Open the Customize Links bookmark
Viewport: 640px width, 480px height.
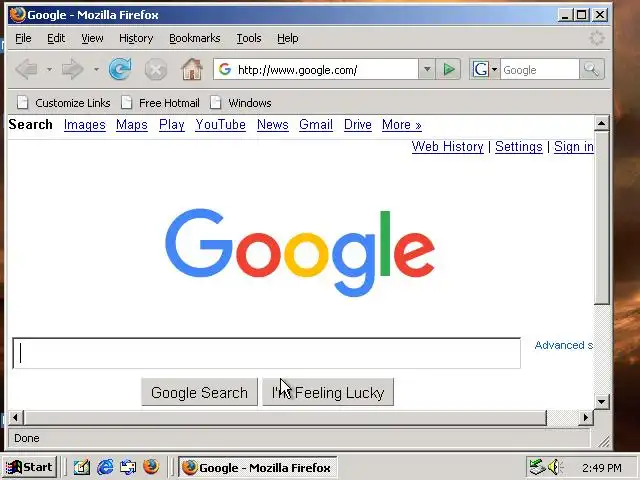click(x=64, y=103)
